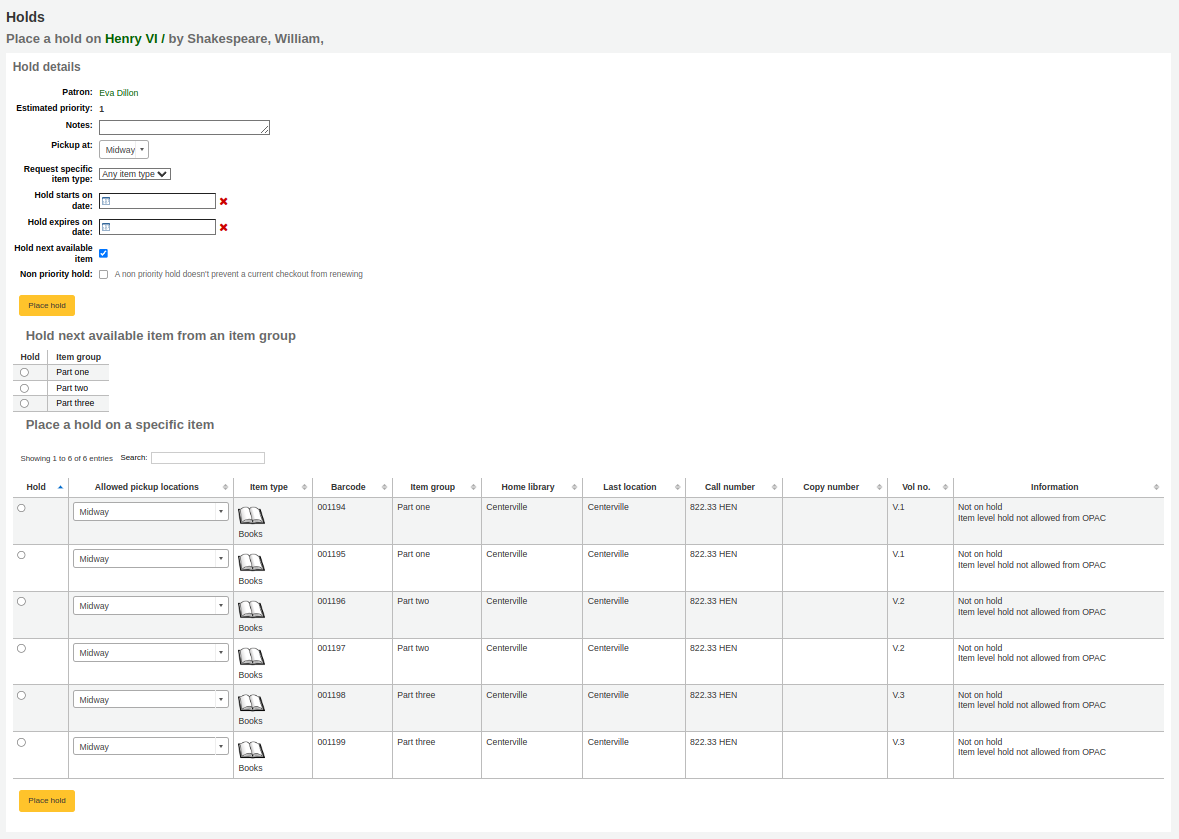1179x839 pixels.
Task: Click the Books icon for barcode 001198
Action: coord(251,702)
